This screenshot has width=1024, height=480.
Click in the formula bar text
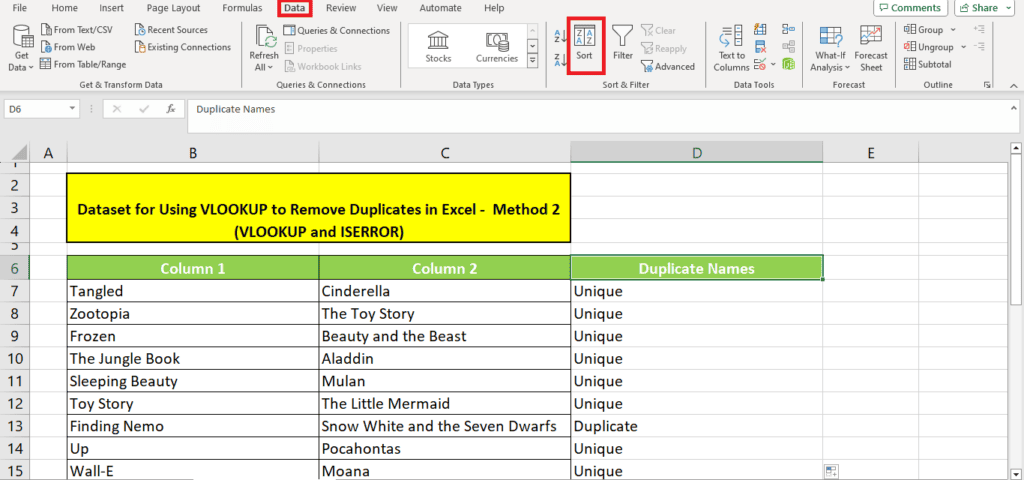236,109
